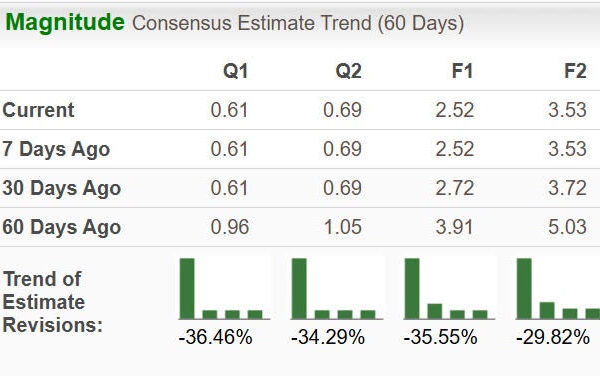Click the Q1 revisions bar chart
This screenshot has height=376, width=600.
[225, 289]
